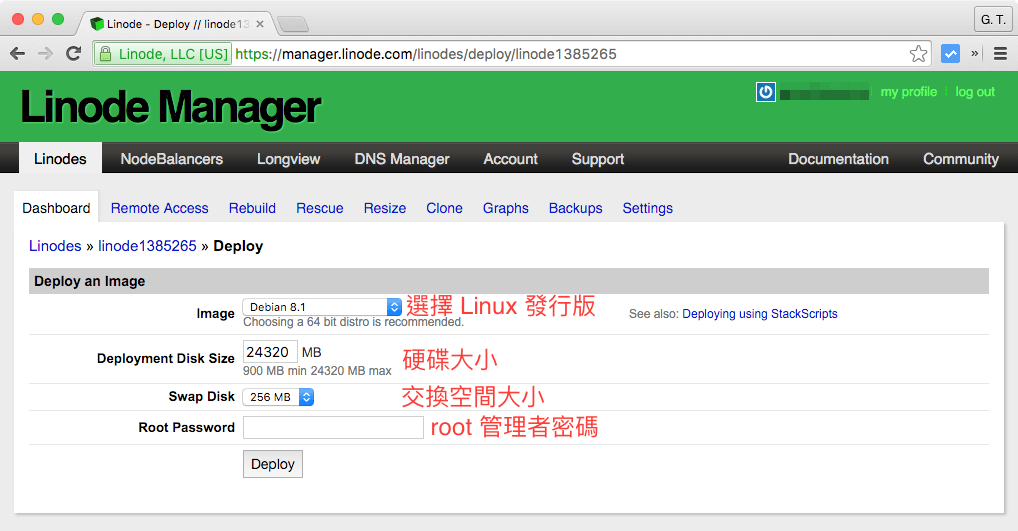Switch to the Rescue tab
Image resolution: width=1018 pixels, height=531 pixels.
pyautogui.click(x=319, y=208)
